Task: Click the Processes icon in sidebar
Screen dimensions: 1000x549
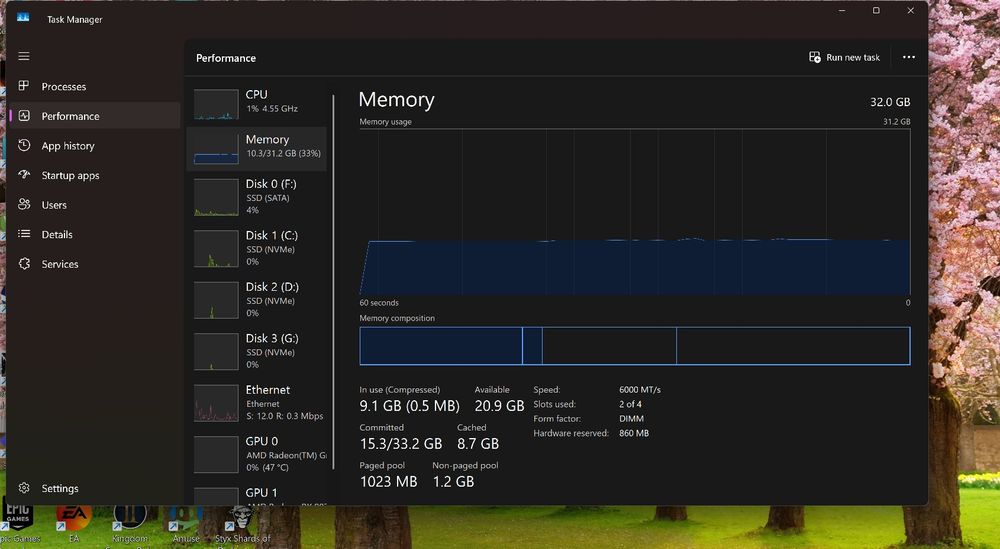Action: click(x=24, y=85)
